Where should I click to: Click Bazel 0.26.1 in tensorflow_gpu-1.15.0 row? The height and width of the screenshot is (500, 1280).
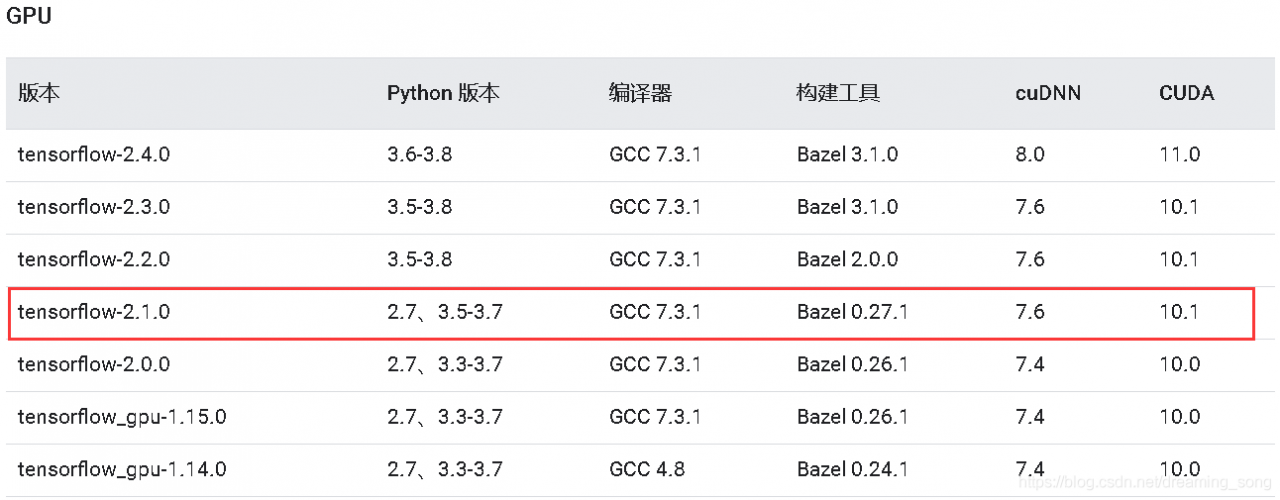point(852,416)
